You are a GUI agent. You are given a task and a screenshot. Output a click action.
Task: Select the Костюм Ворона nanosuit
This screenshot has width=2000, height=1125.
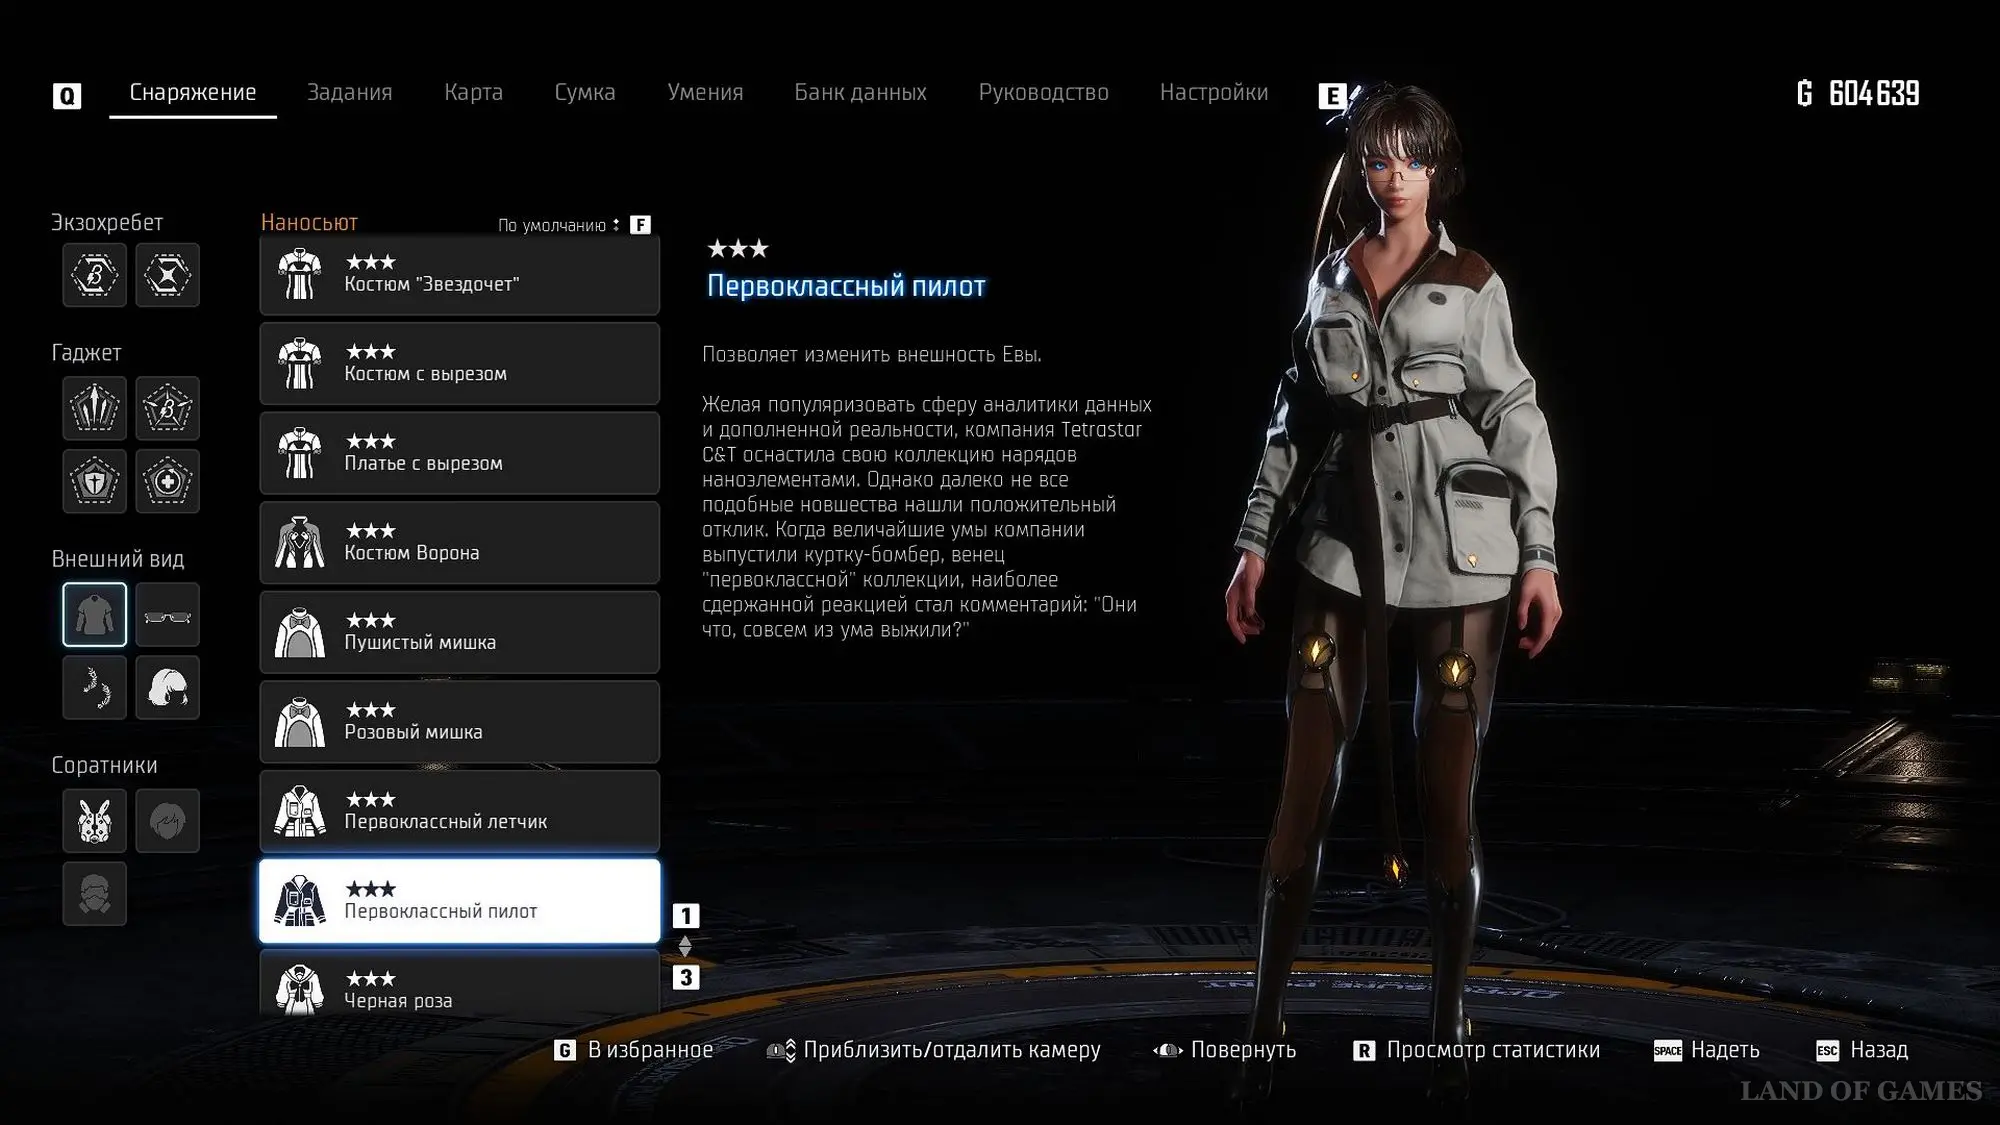click(x=459, y=543)
